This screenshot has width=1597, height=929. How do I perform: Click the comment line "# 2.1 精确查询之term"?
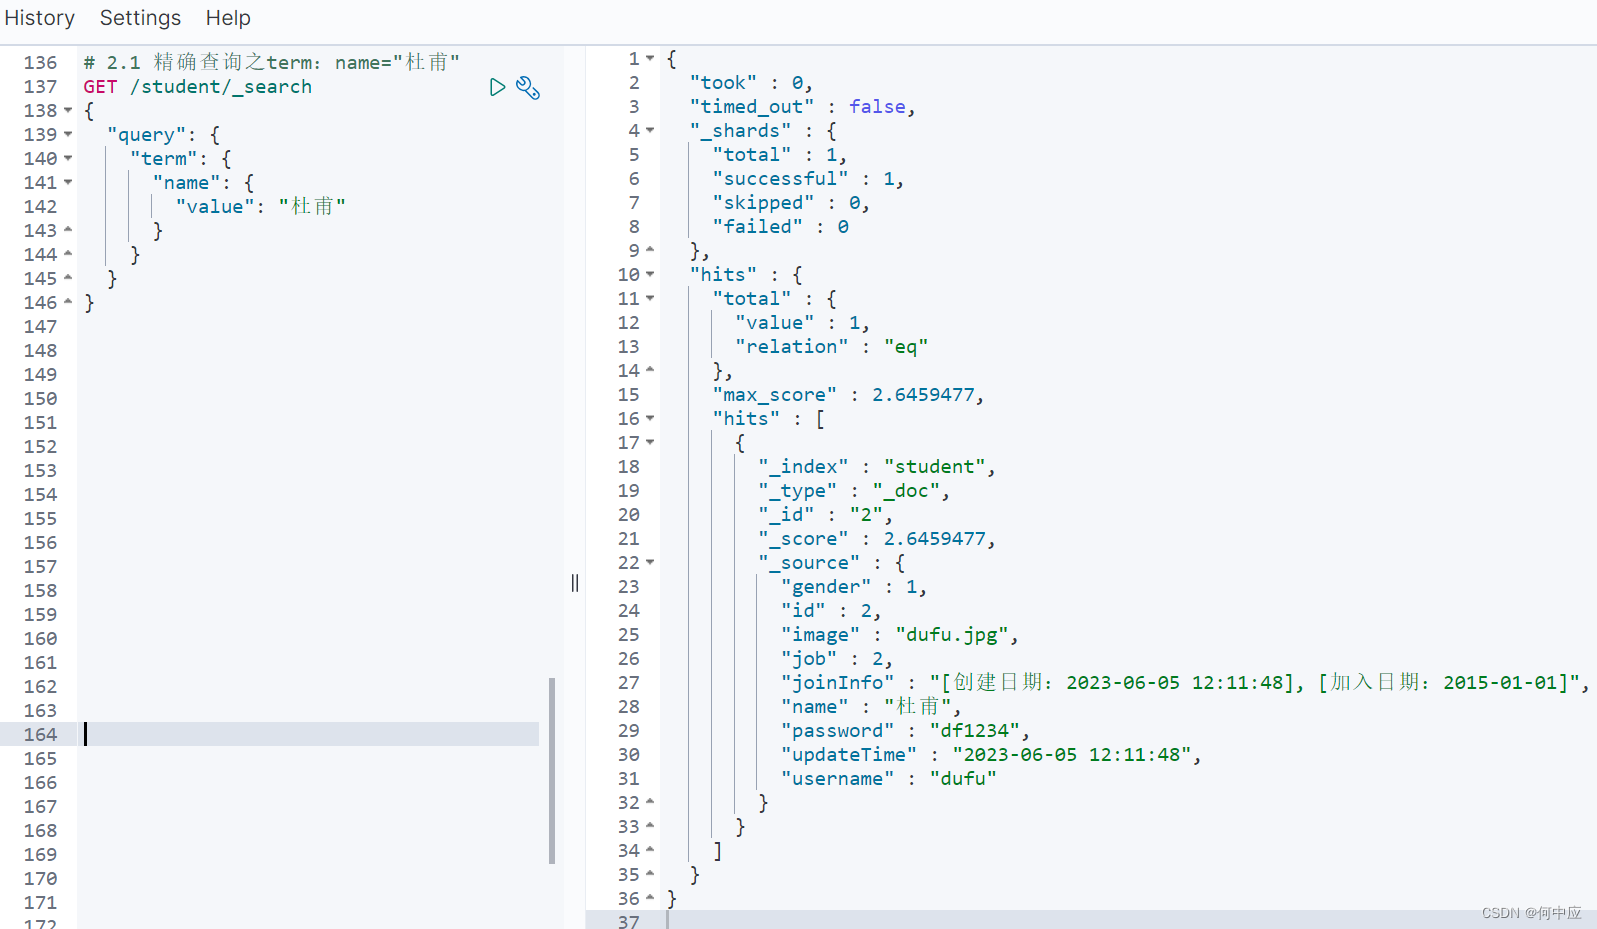pyautogui.click(x=272, y=63)
